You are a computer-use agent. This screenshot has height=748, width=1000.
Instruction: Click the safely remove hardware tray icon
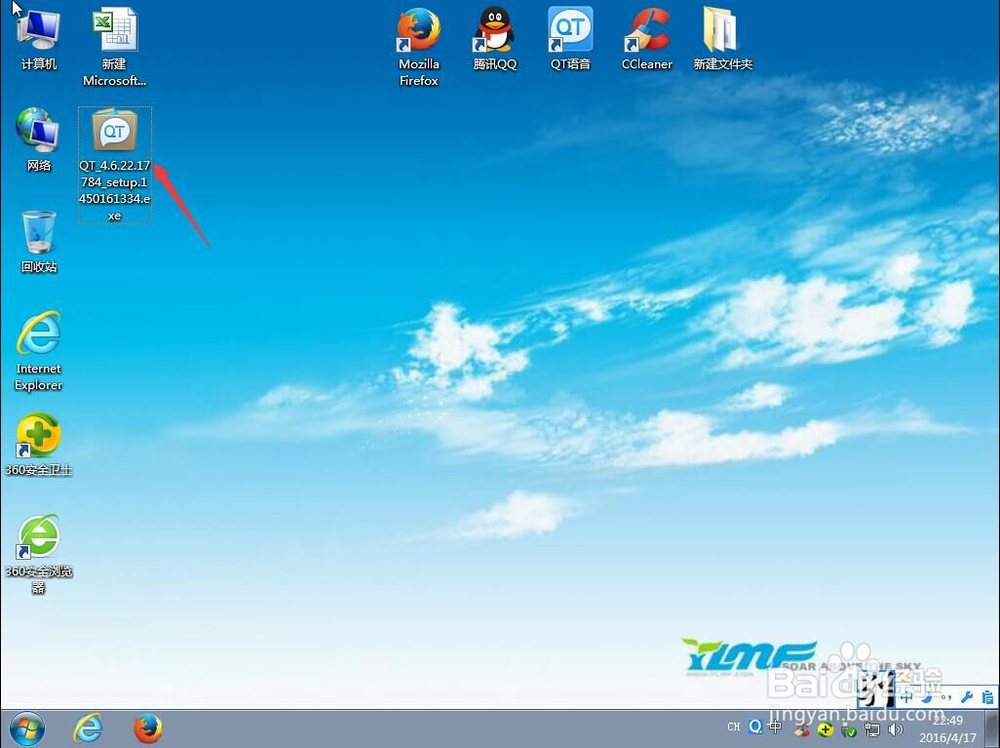[848, 730]
